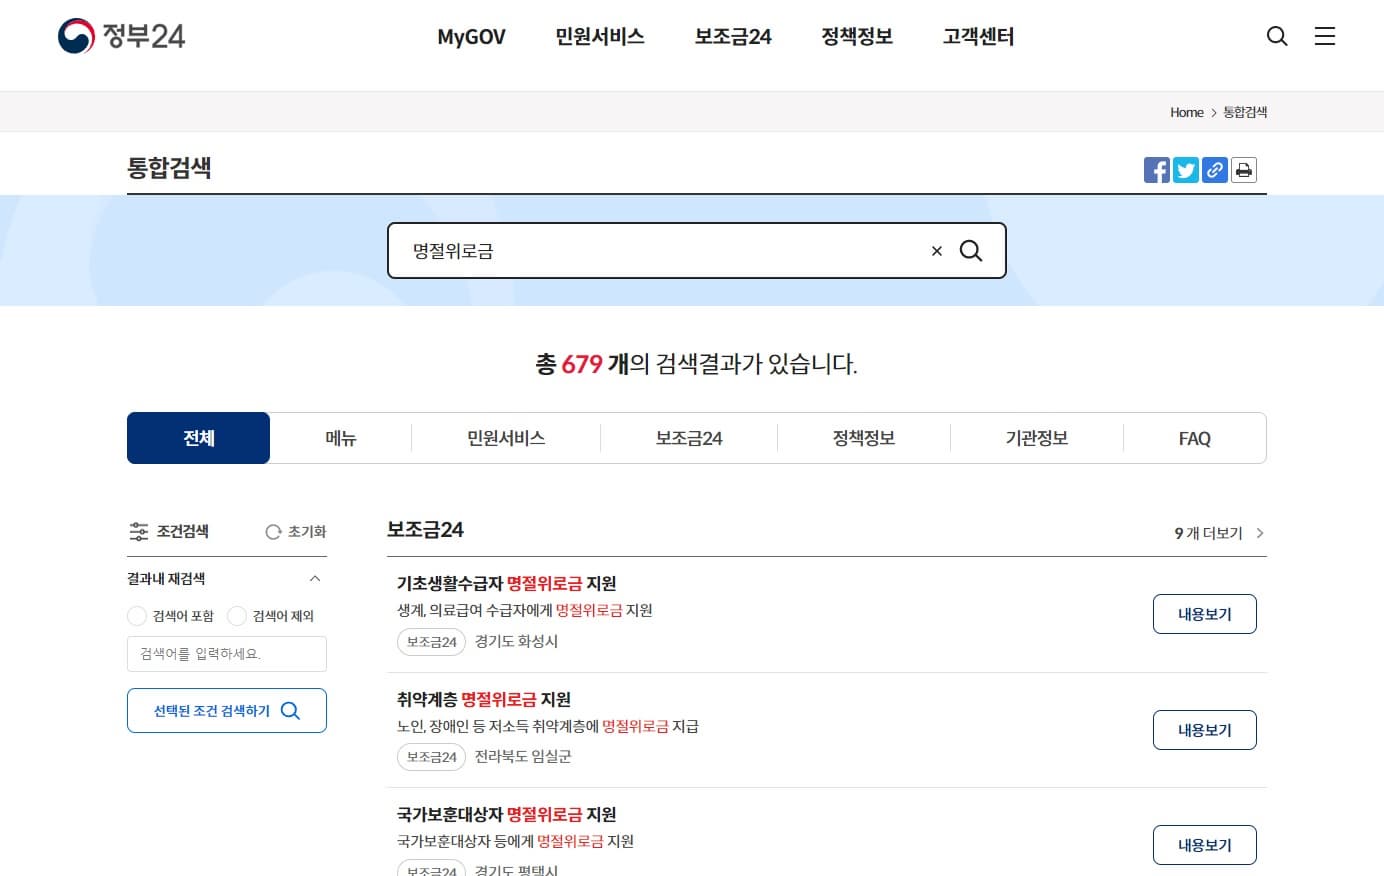Open the hamburger menu icon
The image size is (1384, 876).
1325,36
